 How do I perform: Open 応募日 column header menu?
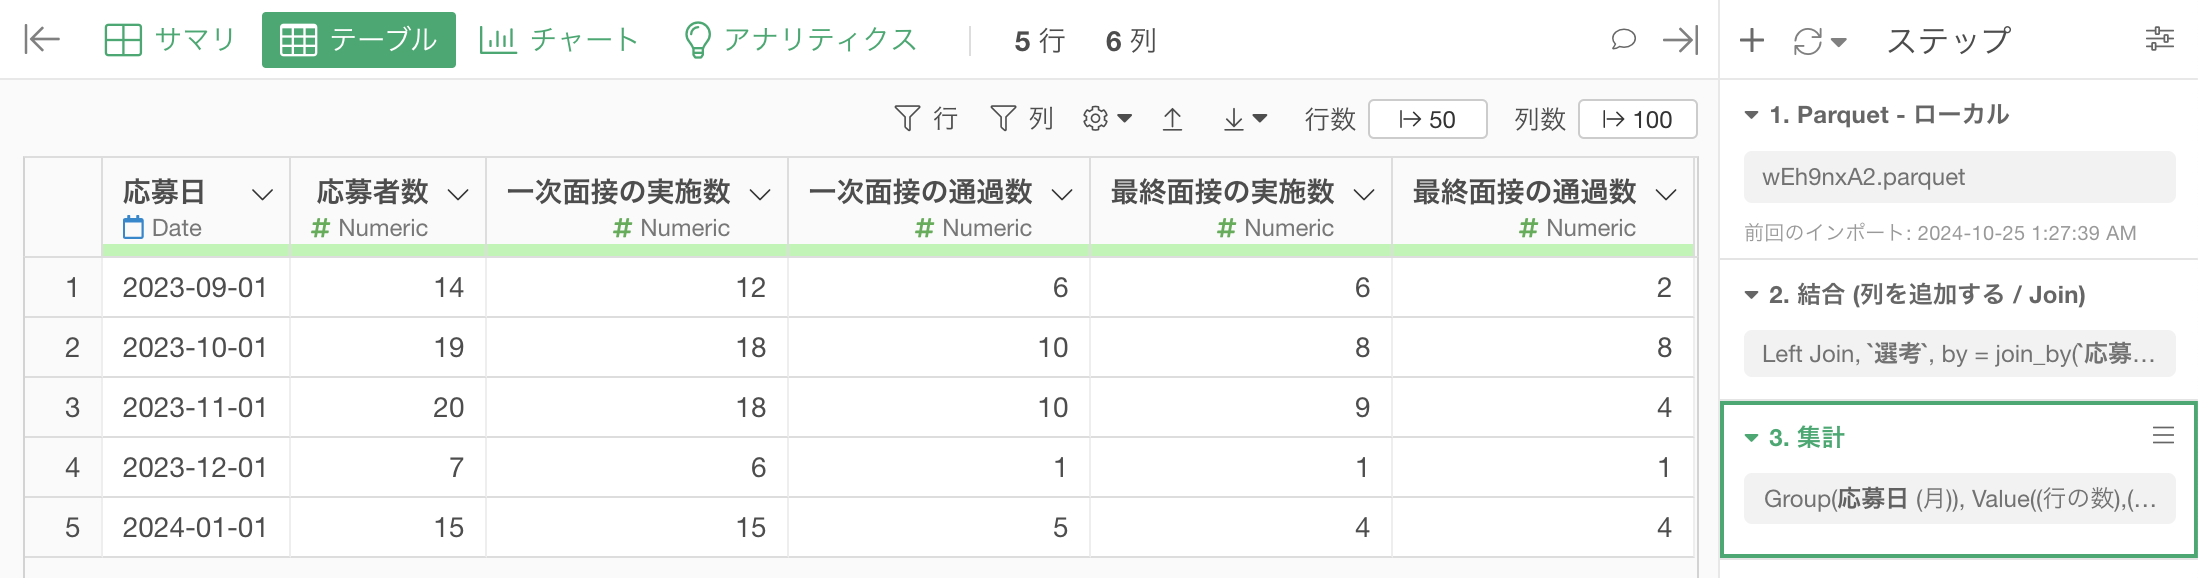(x=263, y=194)
